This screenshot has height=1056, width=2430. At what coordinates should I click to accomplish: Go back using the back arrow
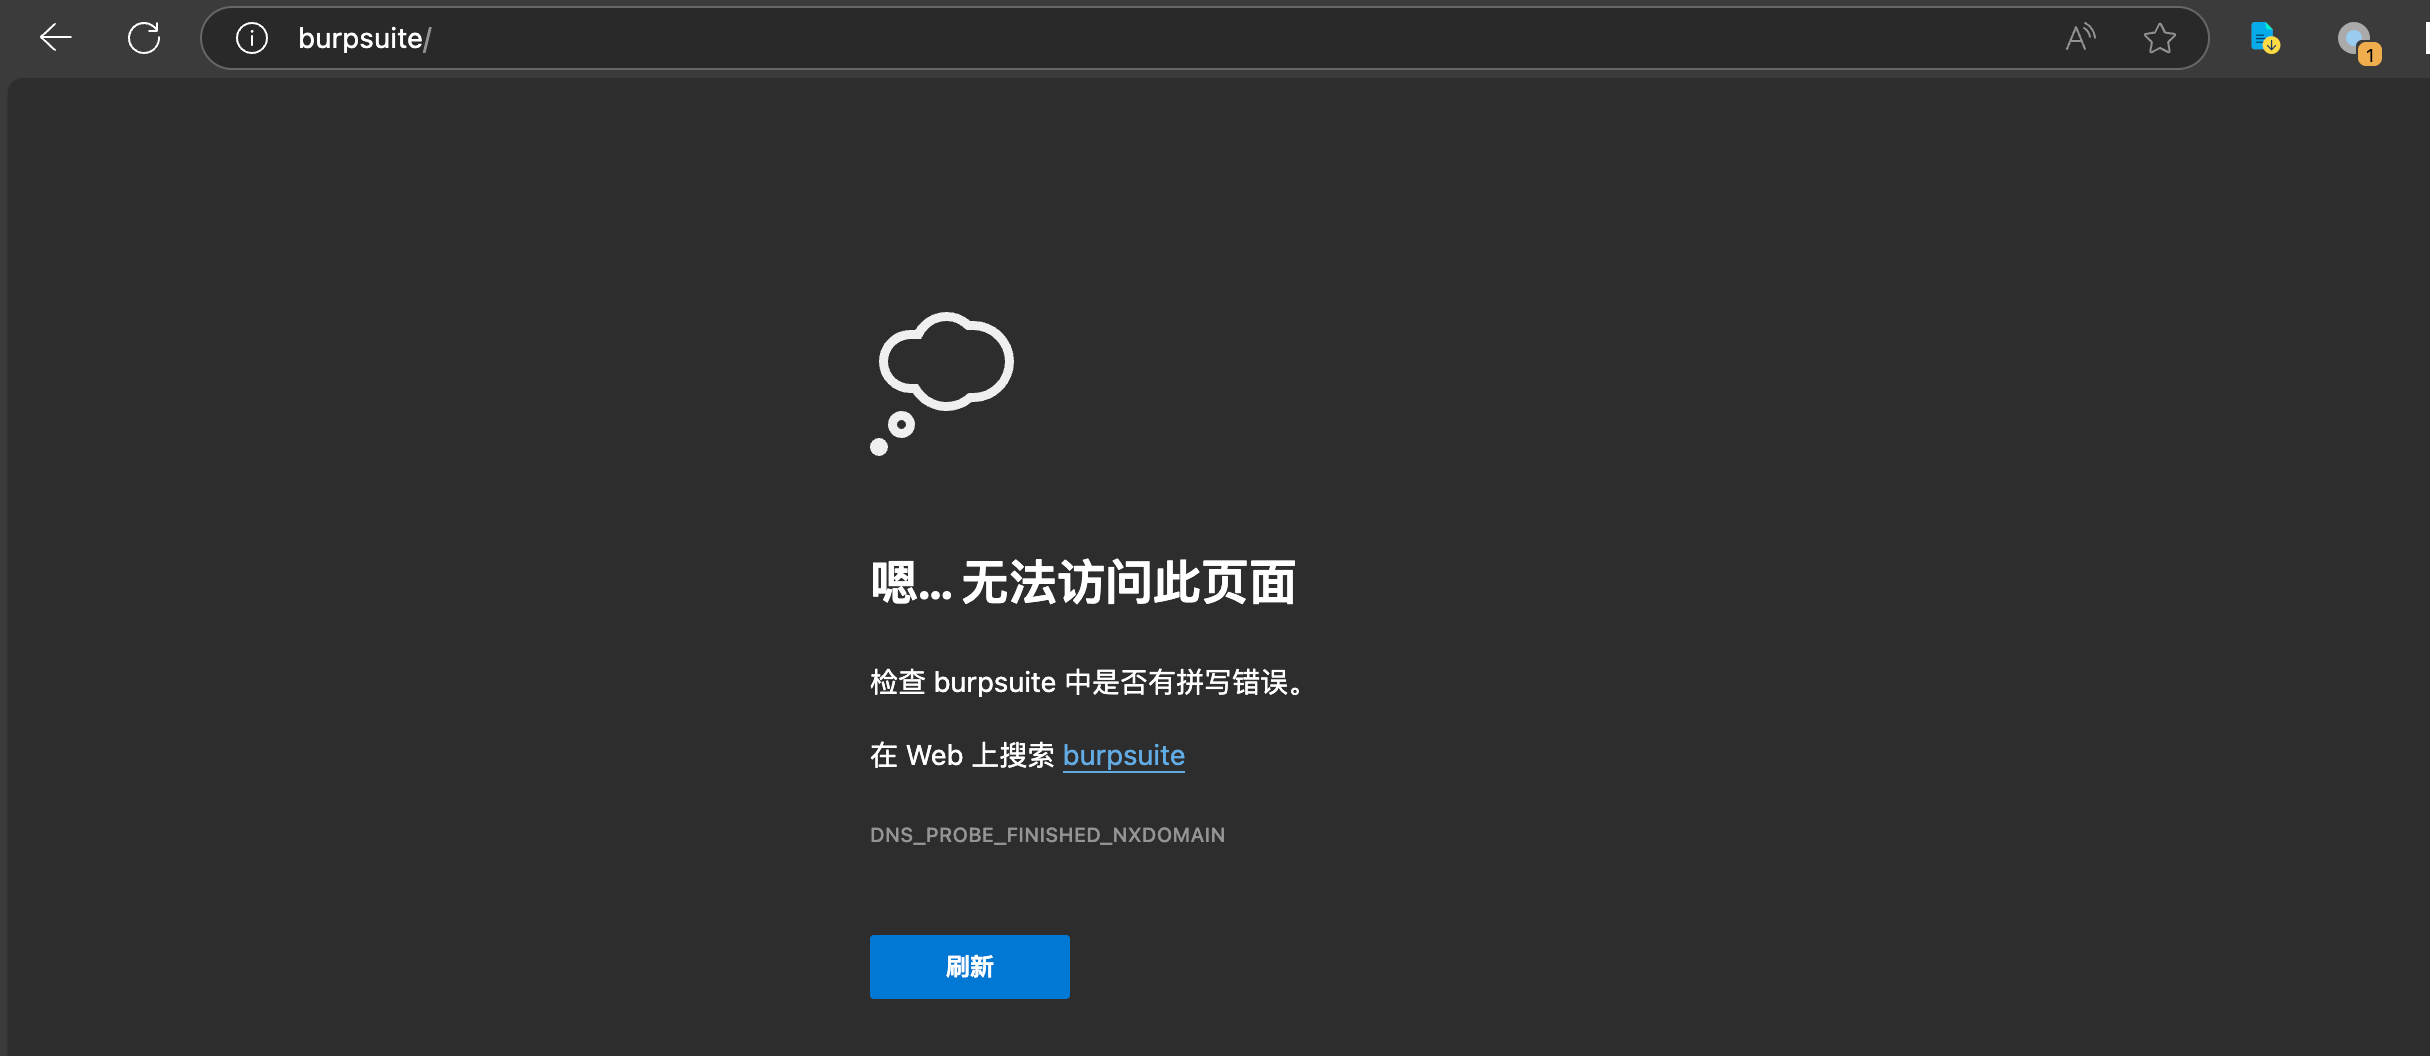pos(56,38)
